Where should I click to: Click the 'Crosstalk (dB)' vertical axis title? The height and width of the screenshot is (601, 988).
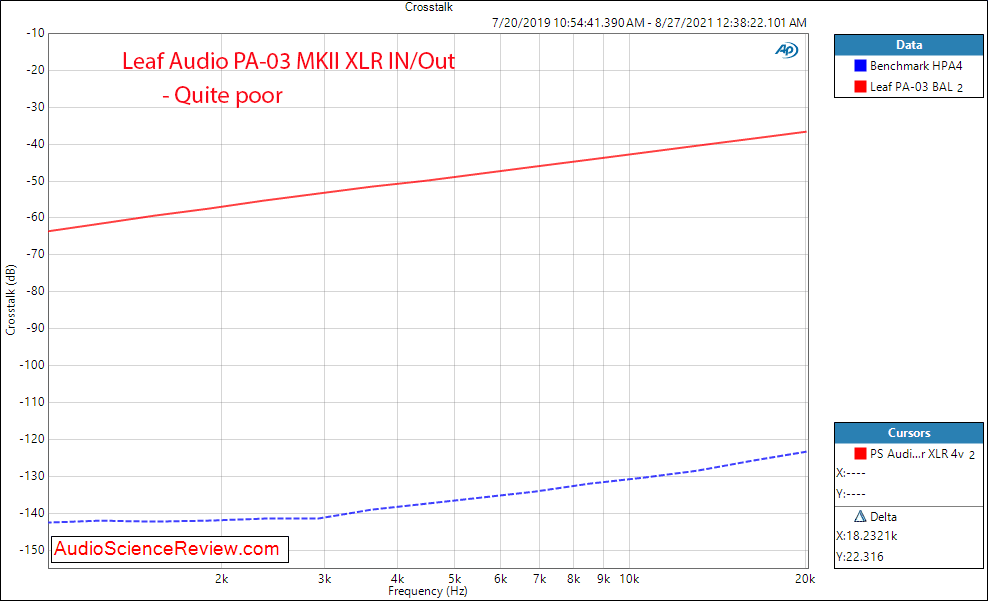click(10, 300)
